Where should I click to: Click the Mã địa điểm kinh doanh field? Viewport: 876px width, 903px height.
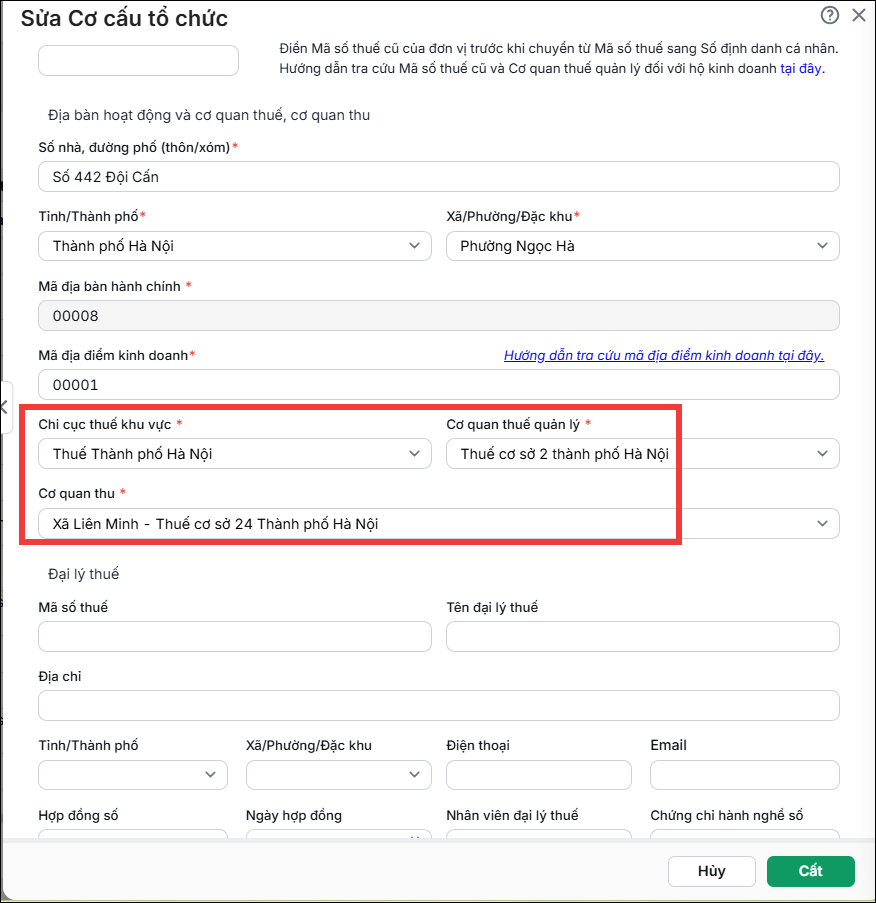[438, 385]
